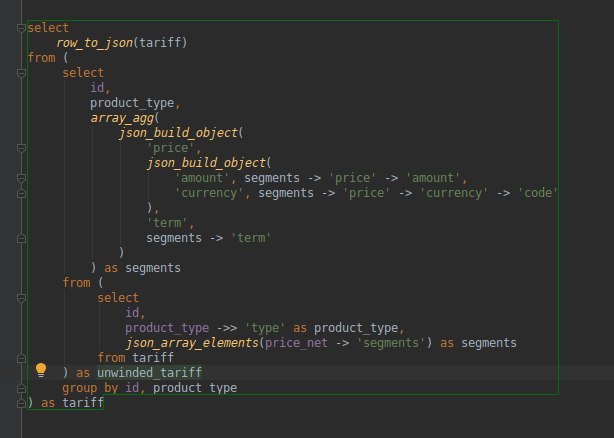The width and height of the screenshot is (614, 438).
Task: Toggle fold marker on the final ) as tariff line
Action: click(22, 403)
